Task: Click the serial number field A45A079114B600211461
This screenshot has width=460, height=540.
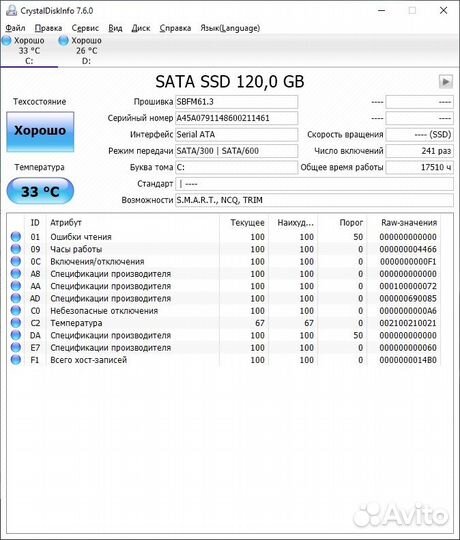Action: pyautogui.click(x=237, y=118)
